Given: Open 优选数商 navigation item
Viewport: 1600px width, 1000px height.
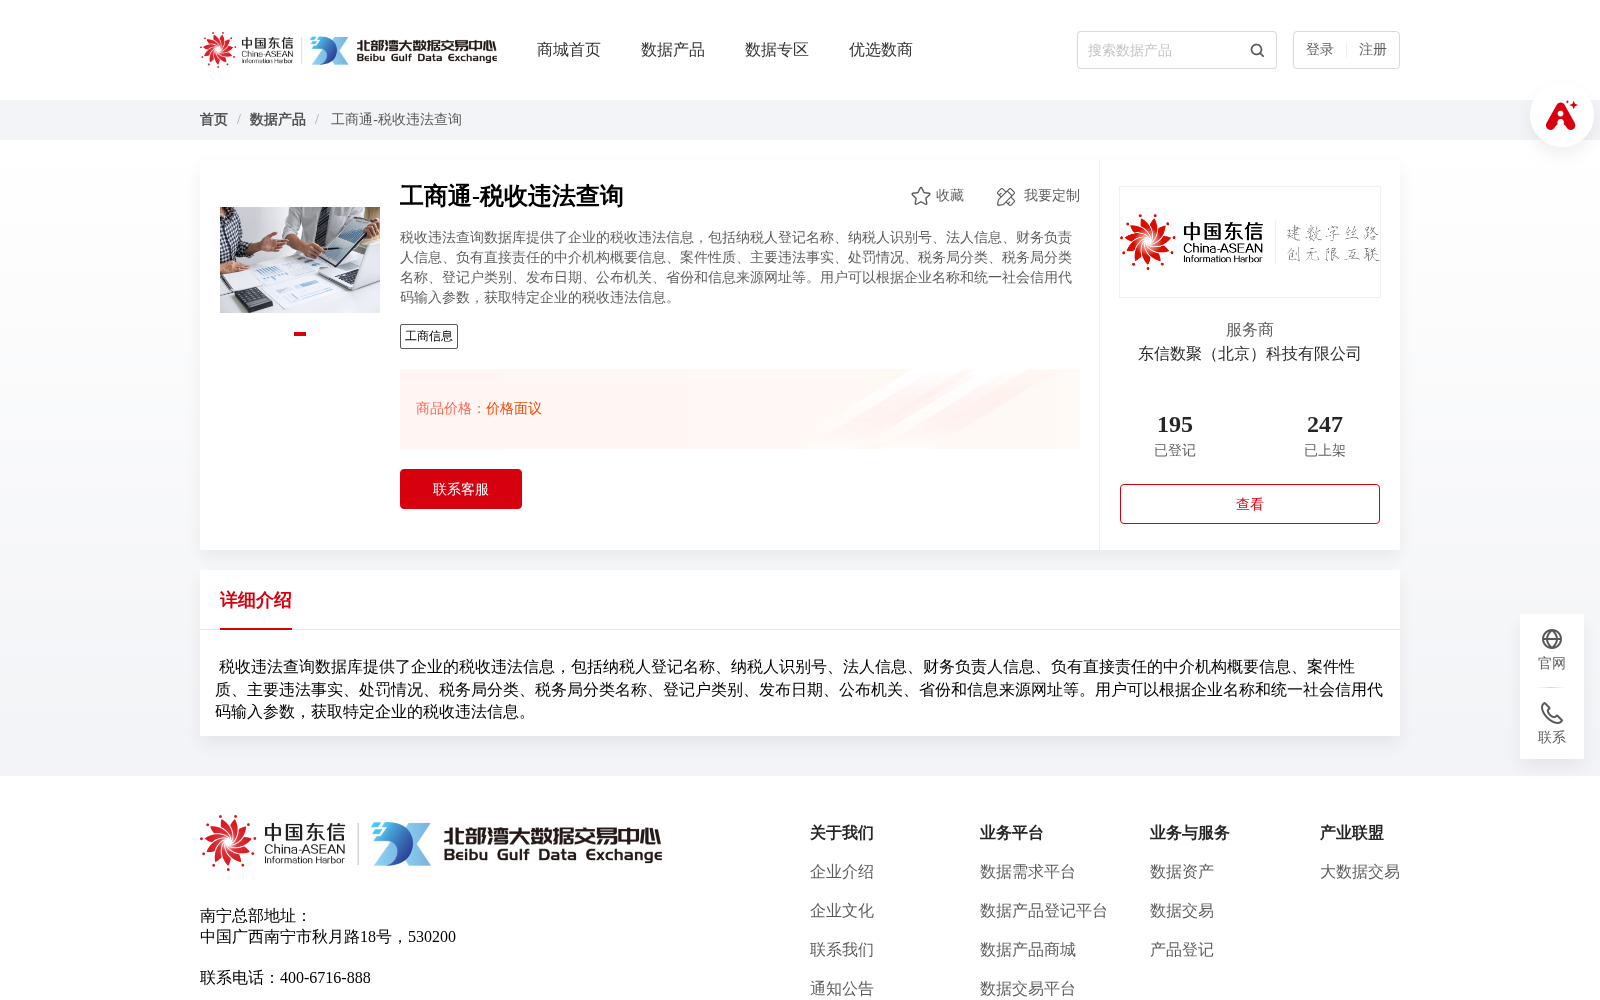Looking at the screenshot, I should 881,50.
